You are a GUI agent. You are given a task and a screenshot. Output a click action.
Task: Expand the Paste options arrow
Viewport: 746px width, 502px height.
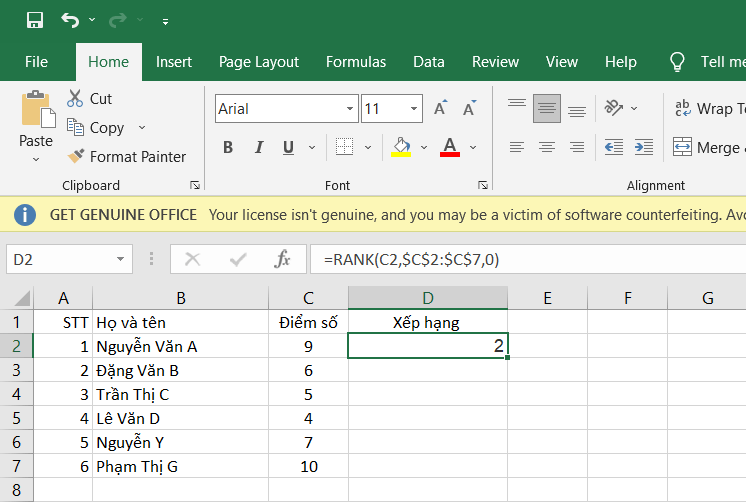[x=36, y=159]
